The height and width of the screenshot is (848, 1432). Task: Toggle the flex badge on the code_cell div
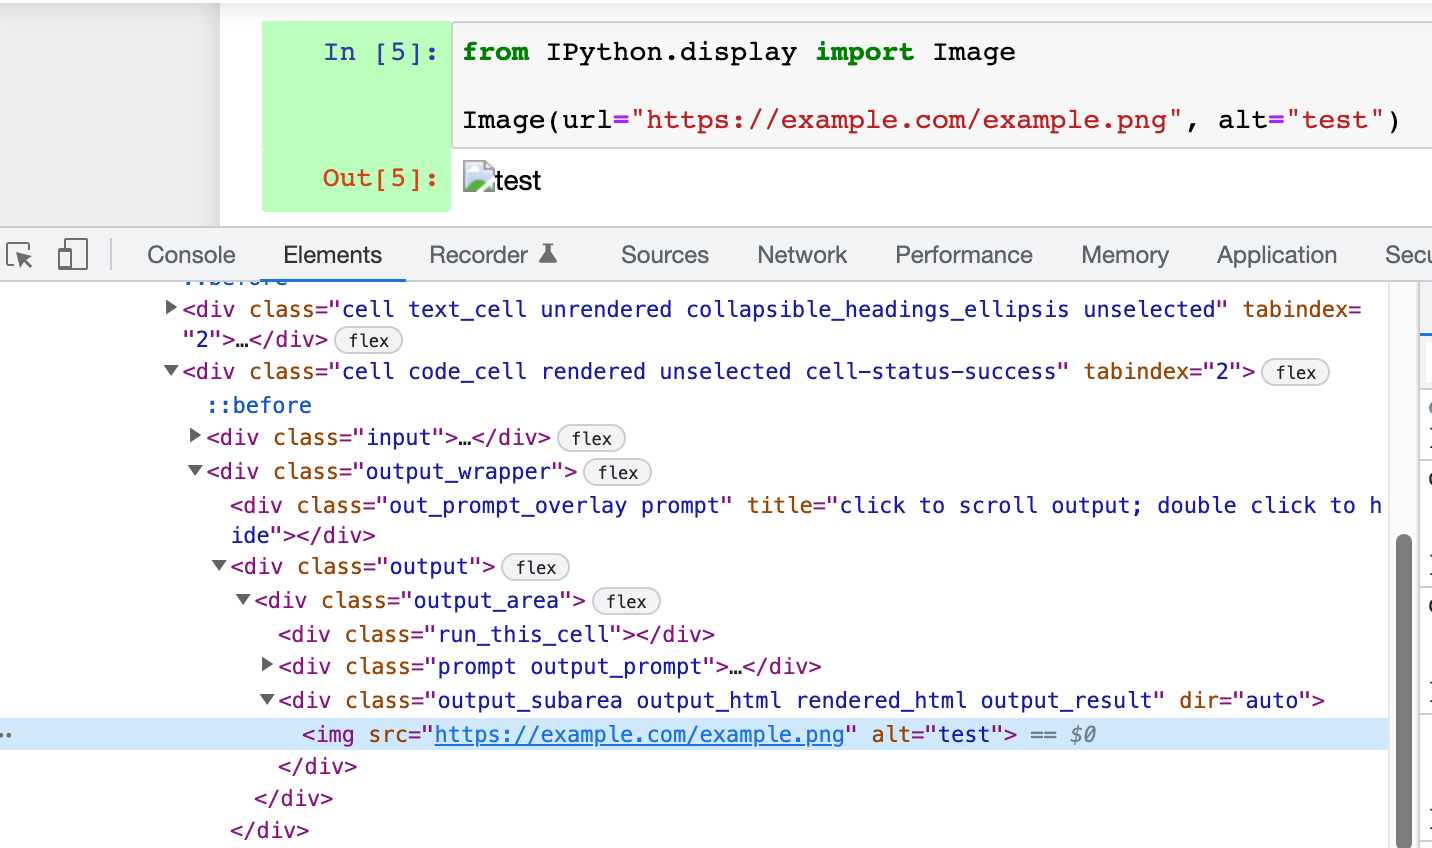[1295, 372]
